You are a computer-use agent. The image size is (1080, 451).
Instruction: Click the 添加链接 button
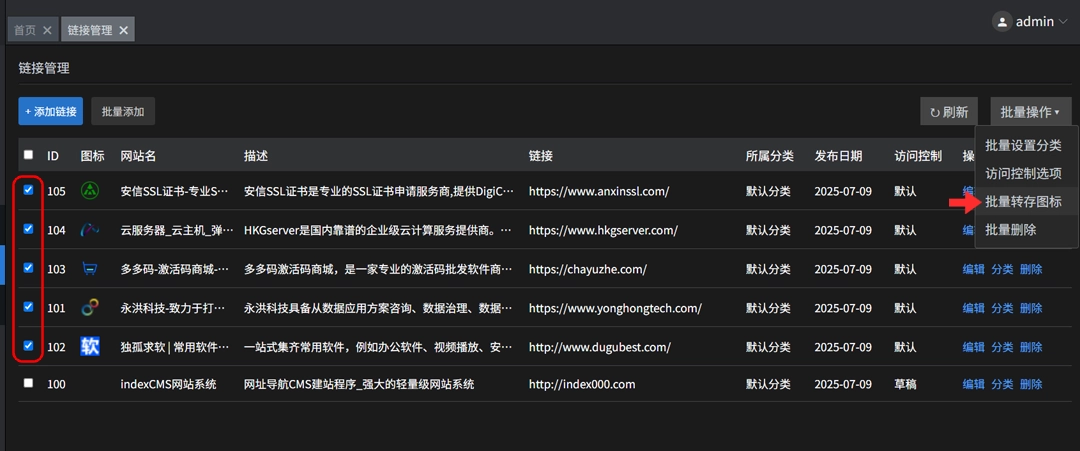[x=50, y=112]
